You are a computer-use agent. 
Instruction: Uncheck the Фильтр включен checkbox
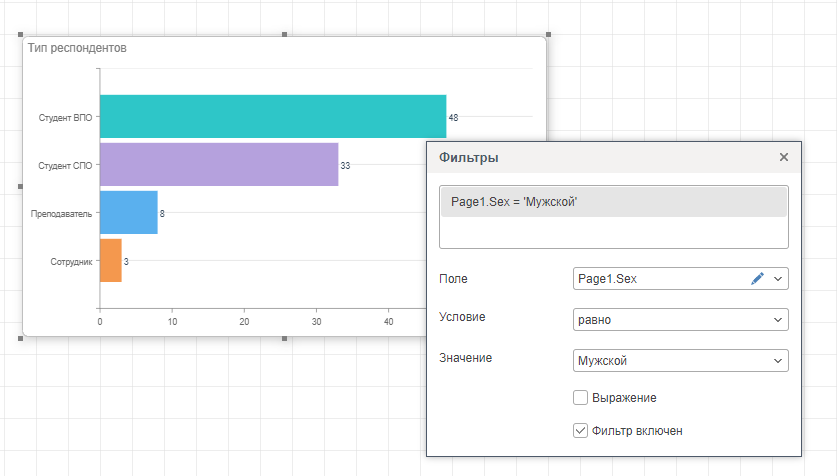click(580, 430)
